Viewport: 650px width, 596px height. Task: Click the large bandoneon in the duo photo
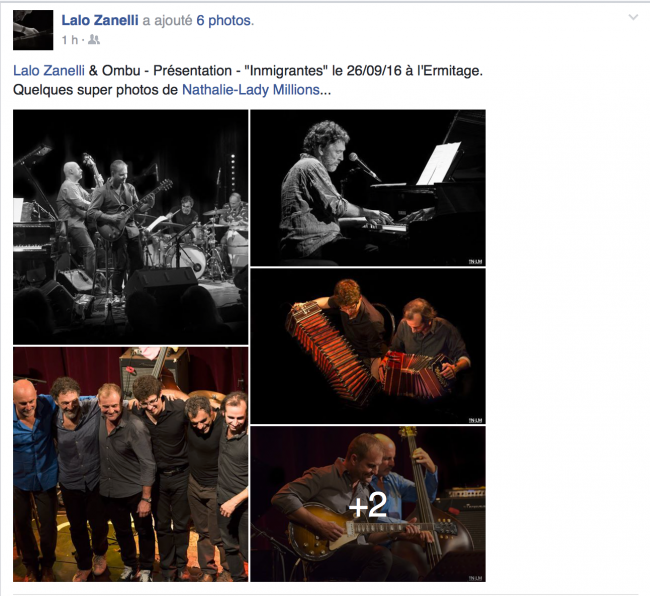coord(327,350)
